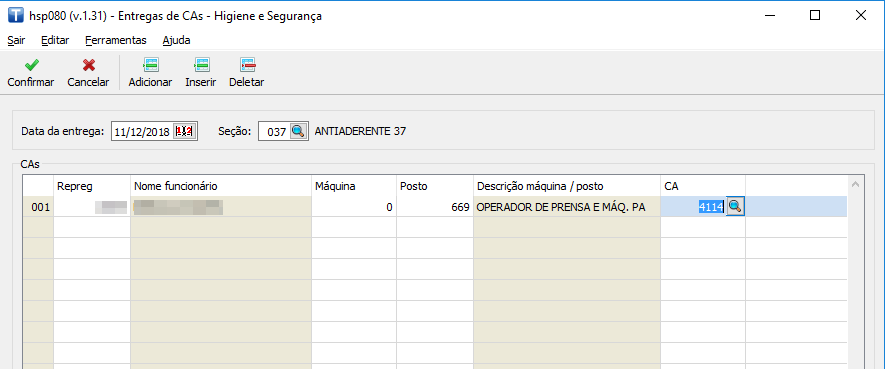Screen dimensions: 885x369
Task: Open the Ajuda menu
Action: pos(176,40)
